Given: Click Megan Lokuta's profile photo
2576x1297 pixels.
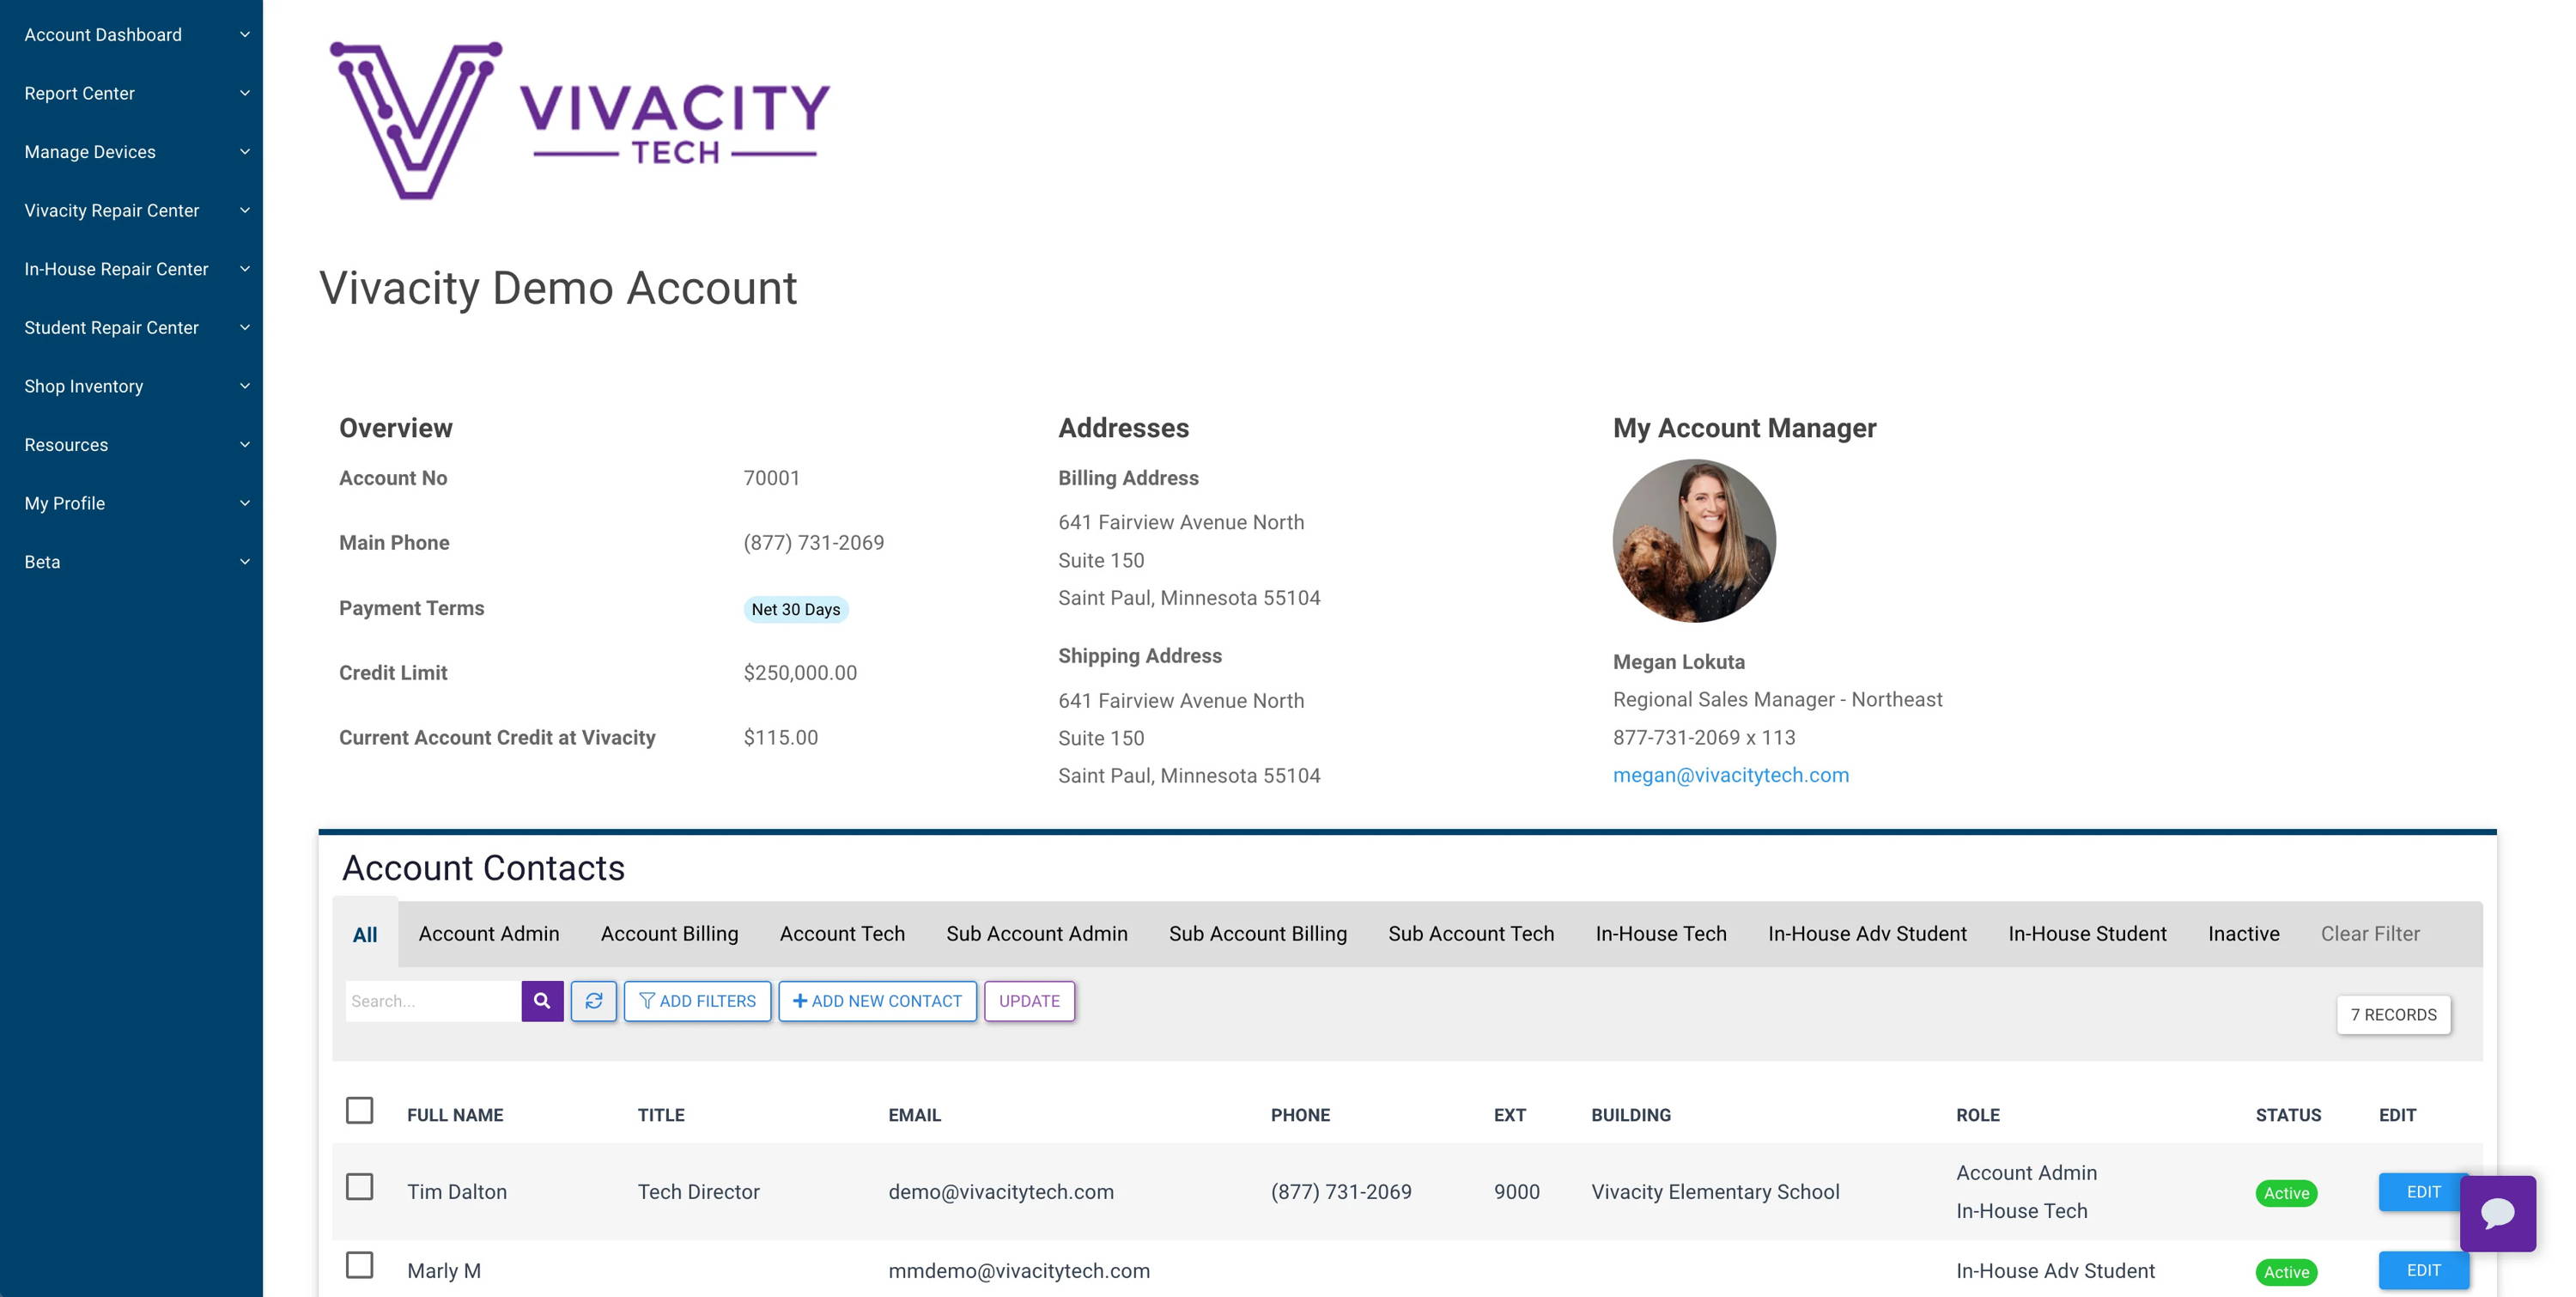Looking at the screenshot, I should [x=1694, y=541].
